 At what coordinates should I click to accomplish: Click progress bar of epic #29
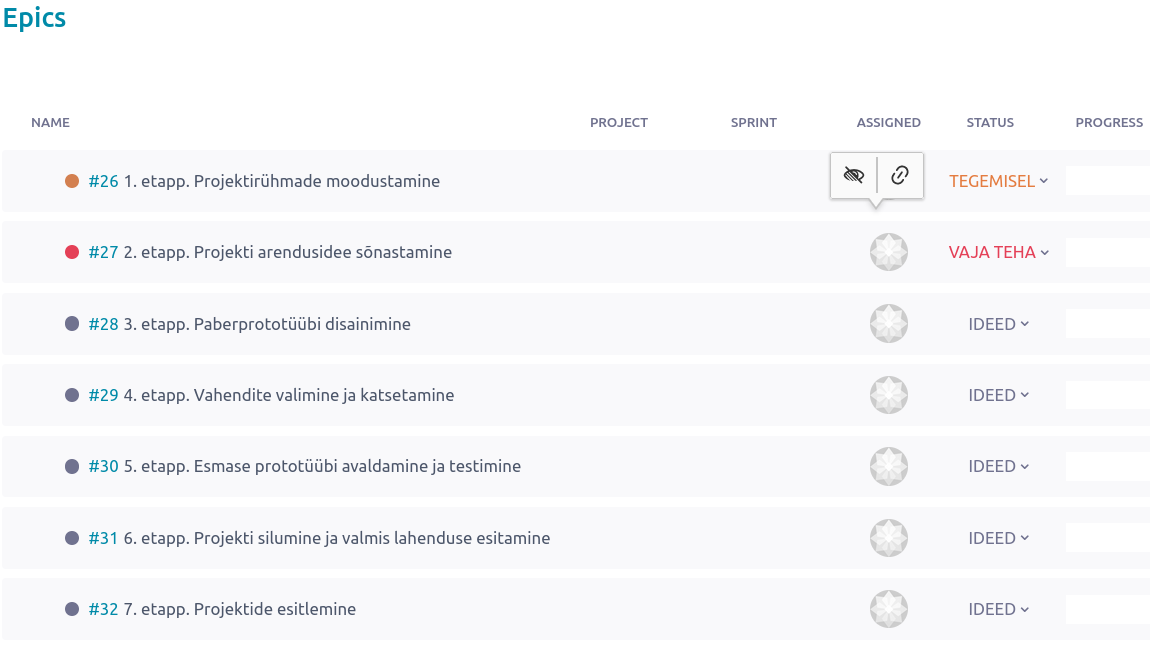click(x=1107, y=395)
